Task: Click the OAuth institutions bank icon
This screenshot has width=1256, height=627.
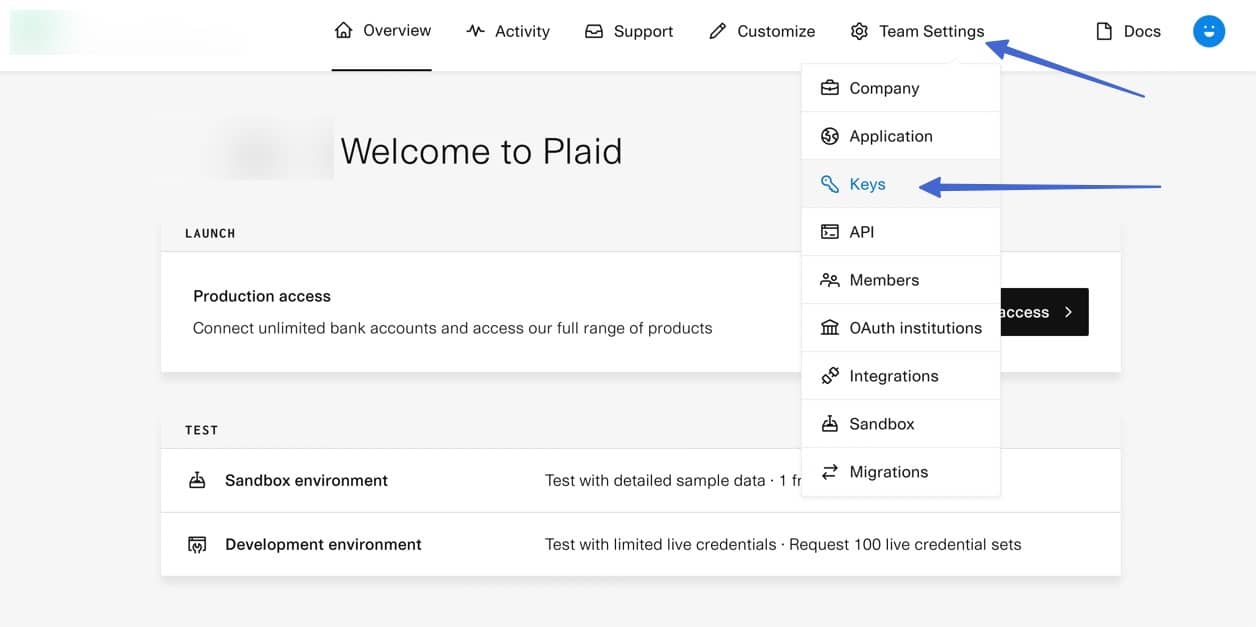Action: coord(830,328)
